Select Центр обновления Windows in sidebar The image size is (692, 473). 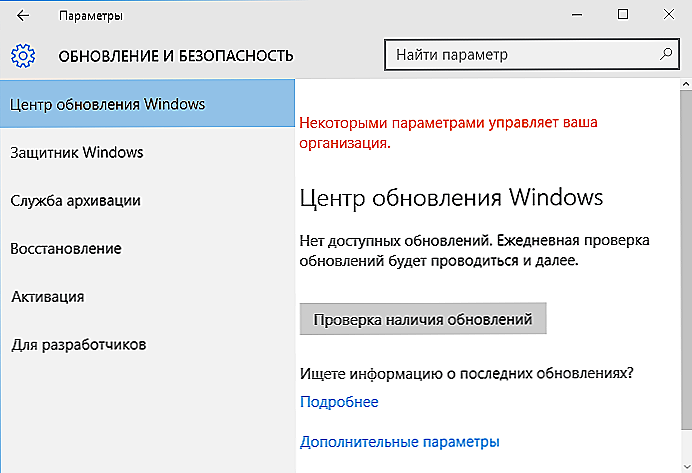click(x=147, y=104)
